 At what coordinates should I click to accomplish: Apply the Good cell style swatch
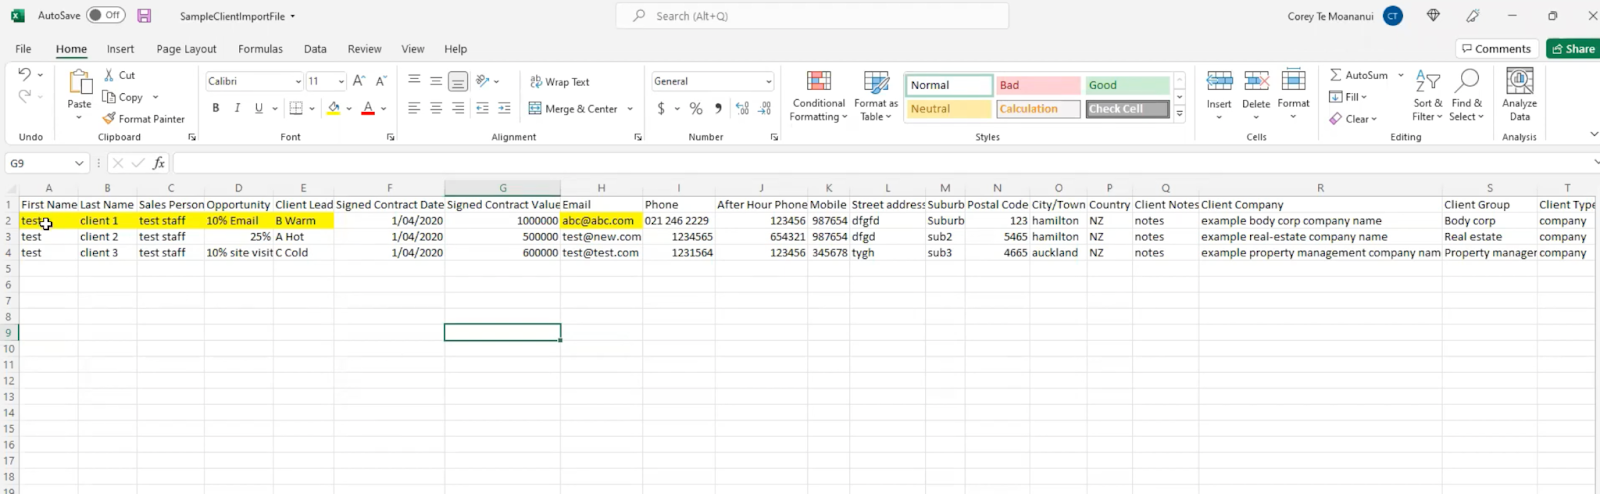(1127, 86)
